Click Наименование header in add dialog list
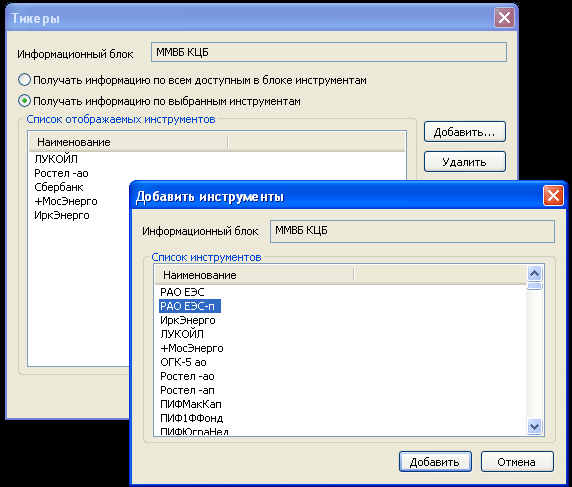 click(x=254, y=275)
